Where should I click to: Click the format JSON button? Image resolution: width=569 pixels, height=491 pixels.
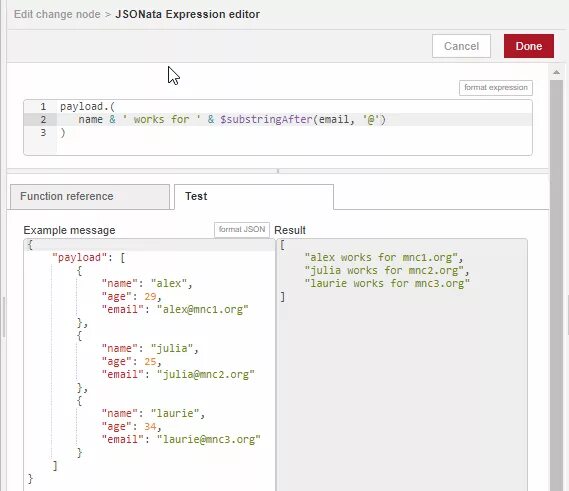(x=242, y=230)
